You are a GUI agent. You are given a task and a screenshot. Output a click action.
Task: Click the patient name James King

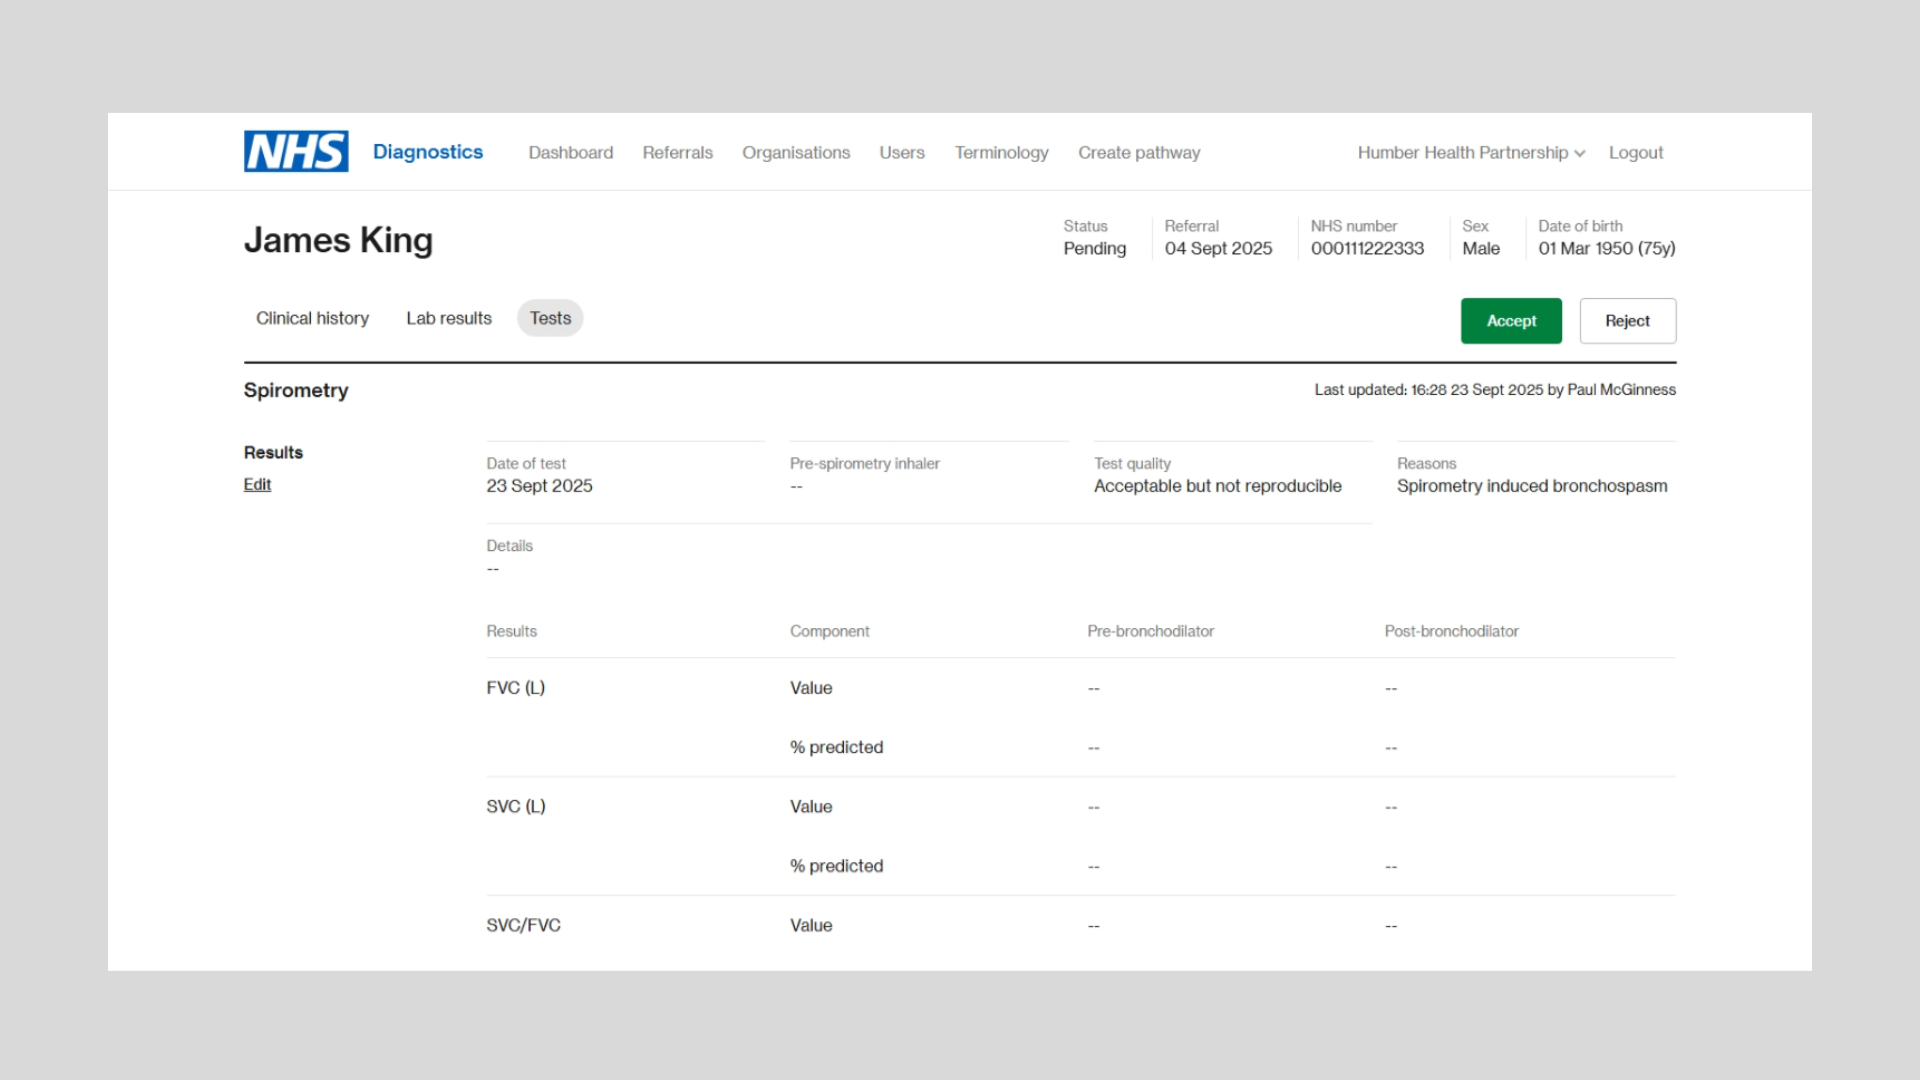point(338,240)
